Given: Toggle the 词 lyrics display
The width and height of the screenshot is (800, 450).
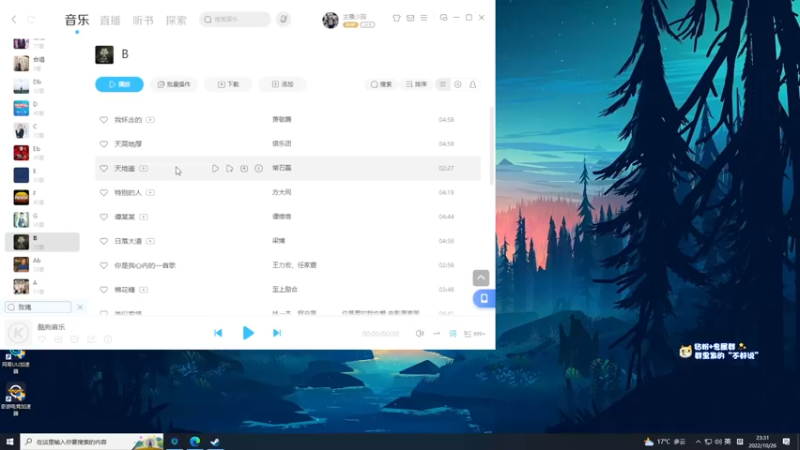Looking at the screenshot, I should click(x=453, y=334).
